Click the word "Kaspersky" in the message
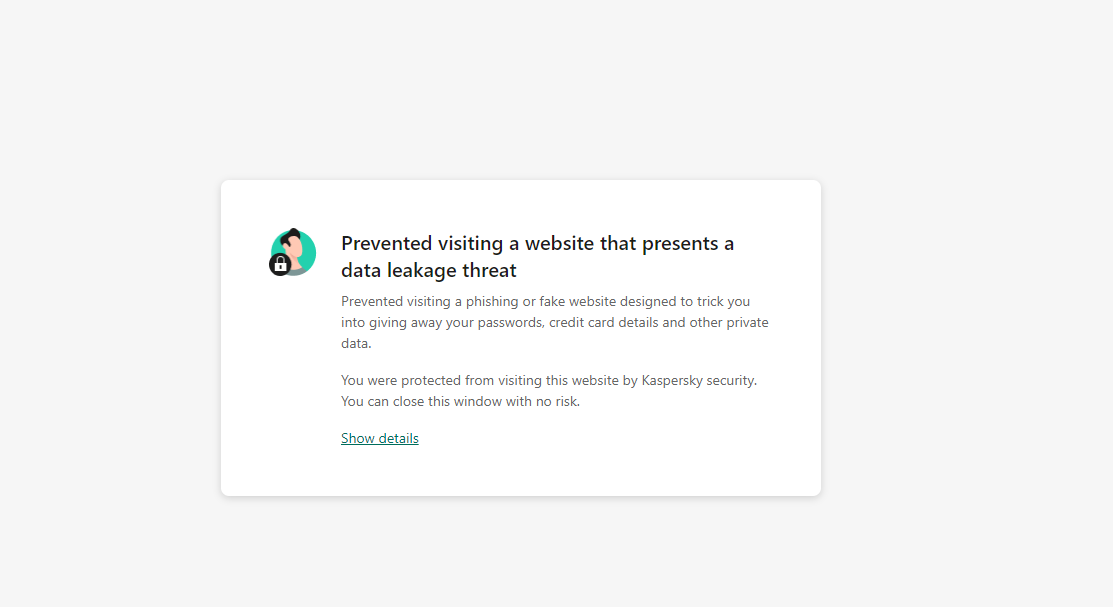Image resolution: width=1113 pixels, height=607 pixels. pos(671,381)
